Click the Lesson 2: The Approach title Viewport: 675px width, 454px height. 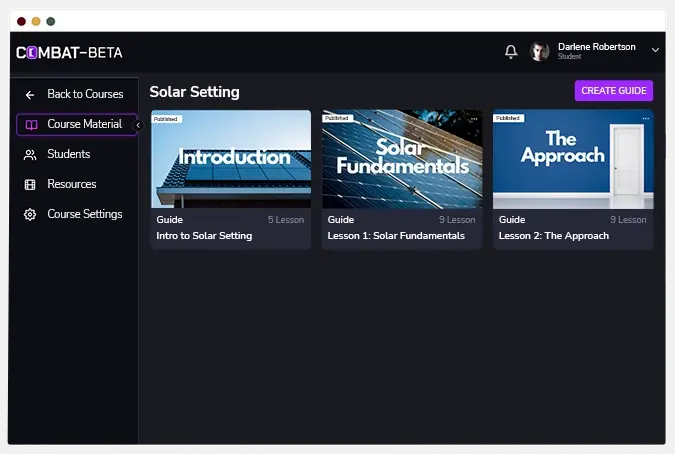pos(553,236)
